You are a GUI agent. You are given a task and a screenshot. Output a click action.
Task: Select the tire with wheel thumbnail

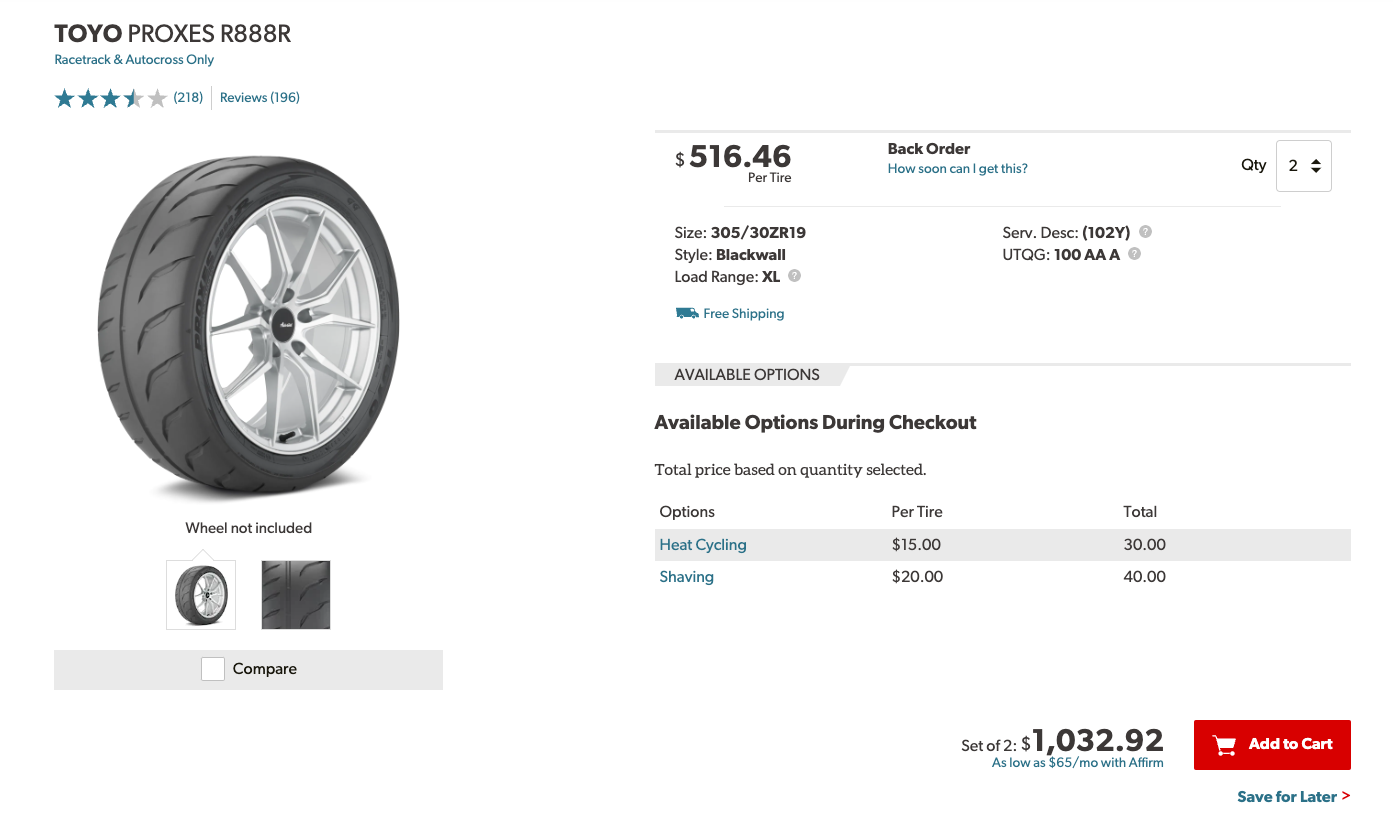201,595
